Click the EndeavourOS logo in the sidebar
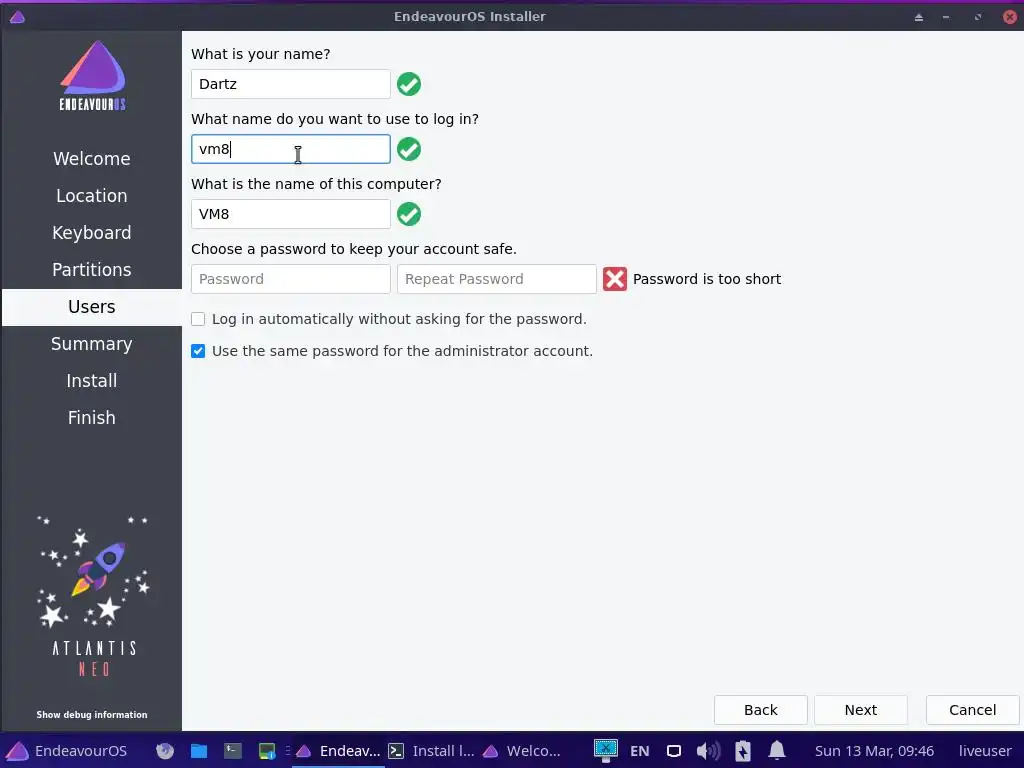1024x768 pixels. [x=92, y=76]
